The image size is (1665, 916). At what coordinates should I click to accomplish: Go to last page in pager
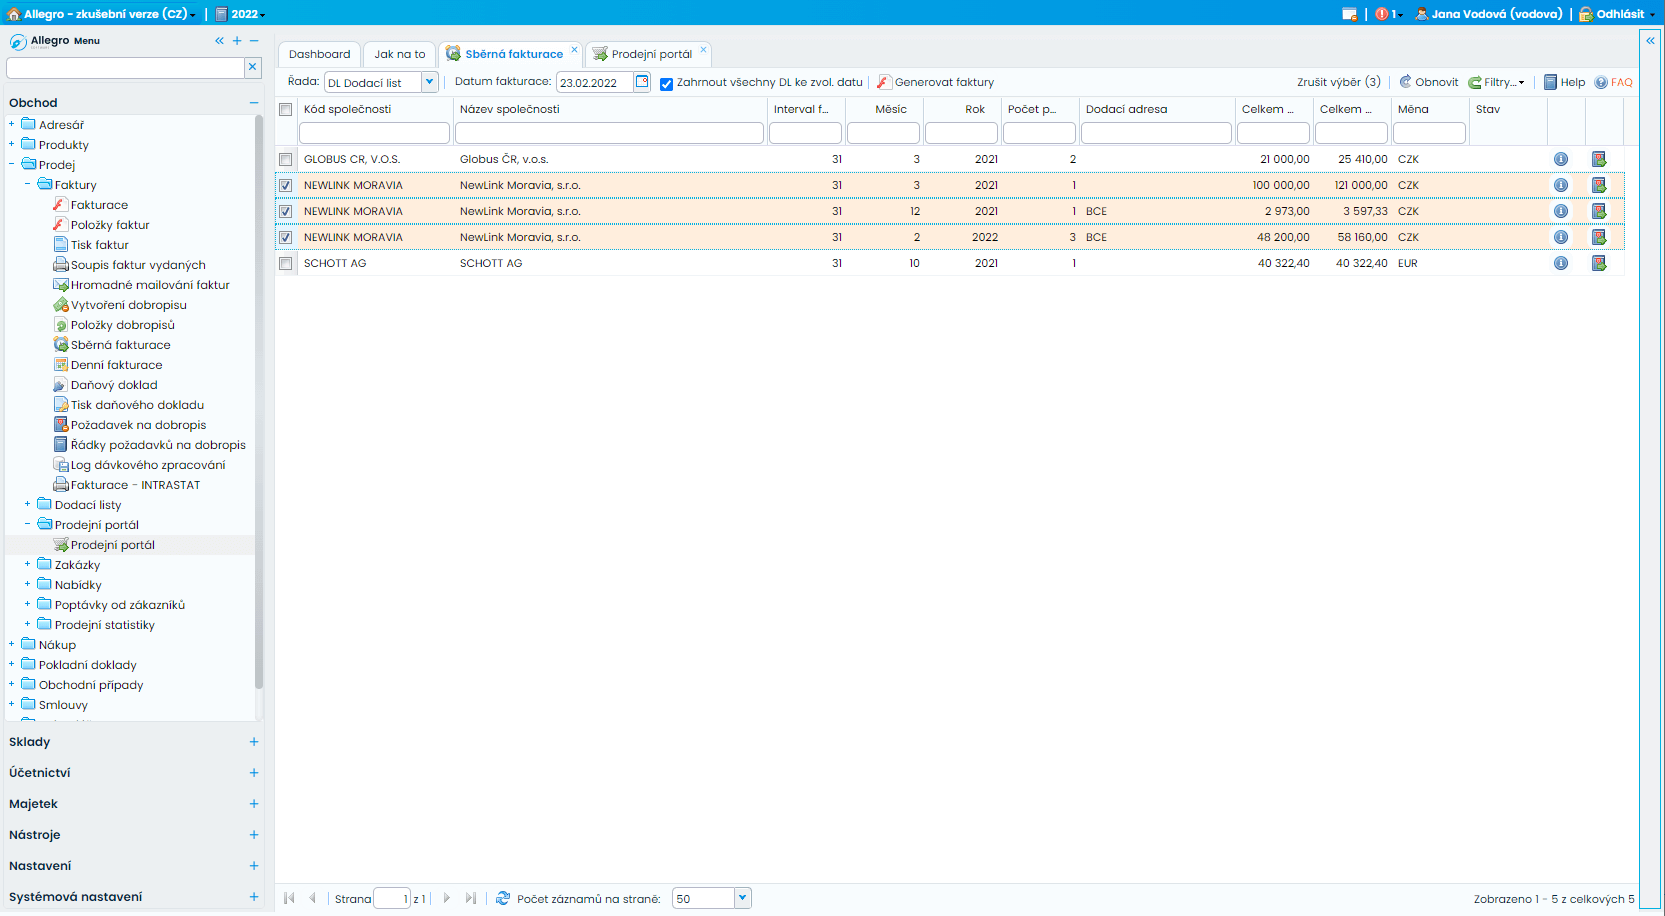click(x=470, y=898)
